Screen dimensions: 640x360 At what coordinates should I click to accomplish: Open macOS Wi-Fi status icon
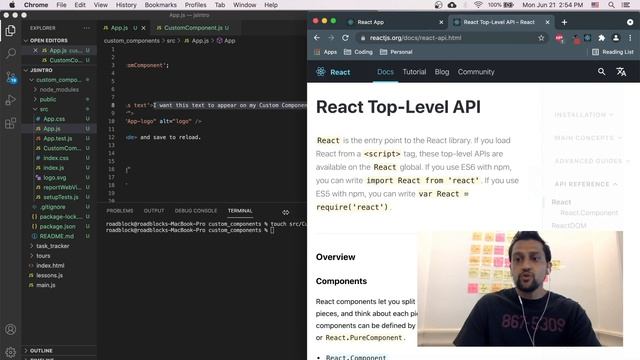(x=478, y=5)
